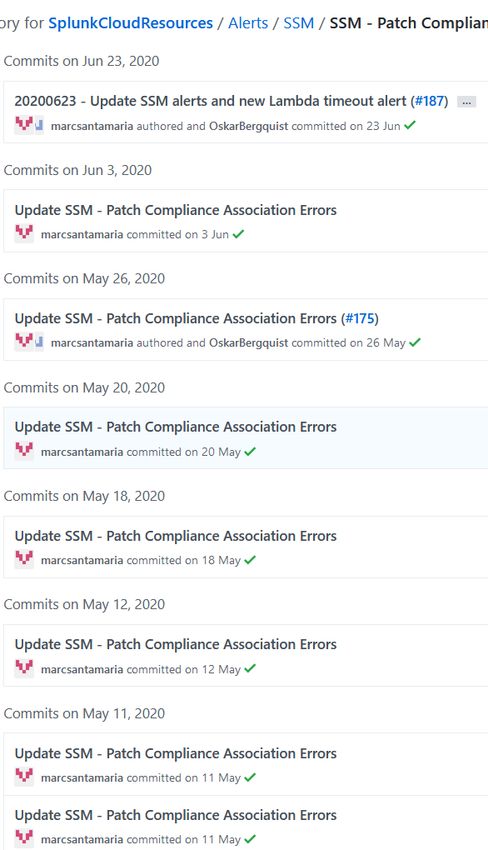Go to the Alerts breadcrumb folder

tap(248, 23)
